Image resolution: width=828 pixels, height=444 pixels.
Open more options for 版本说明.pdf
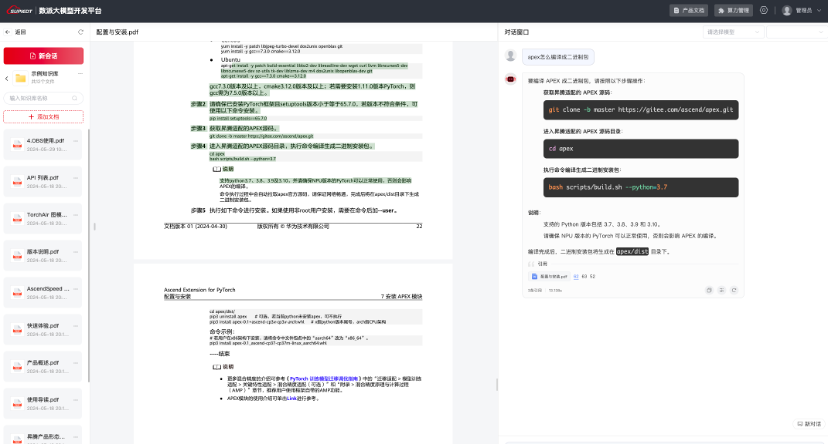pos(76,252)
